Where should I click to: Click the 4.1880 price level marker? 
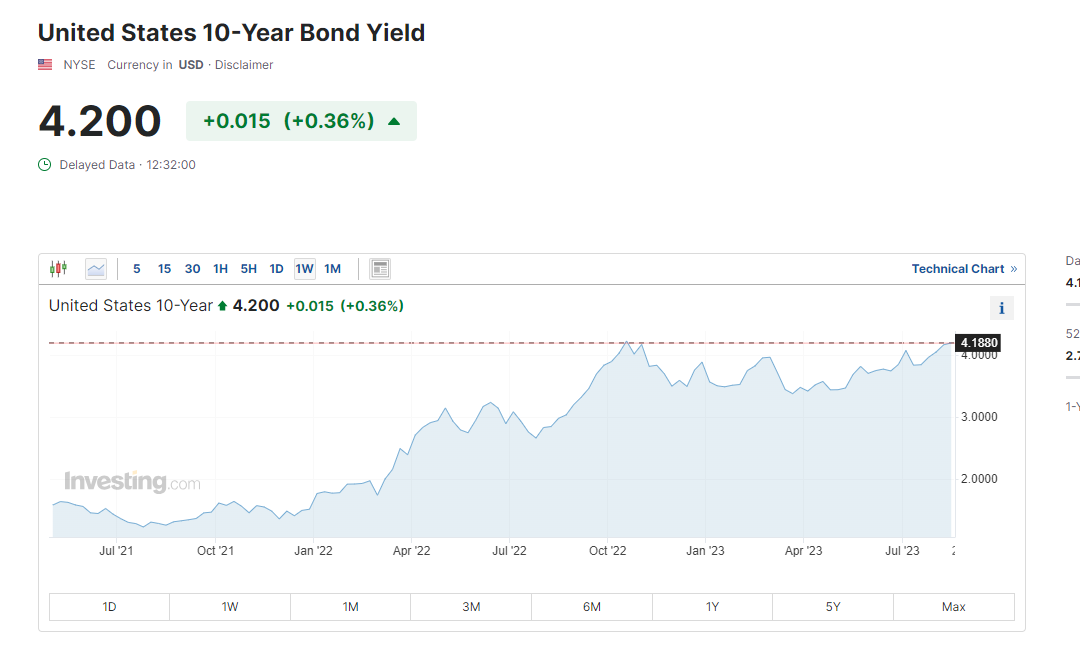coord(978,343)
